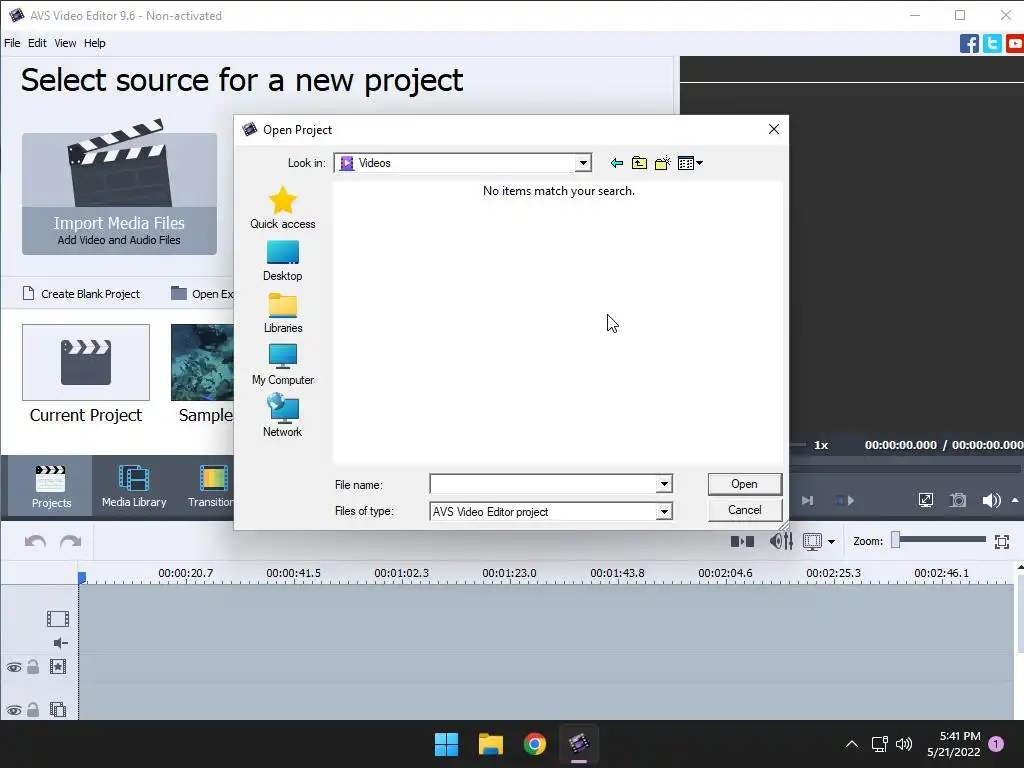The width and height of the screenshot is (1024, 768).
Task: Create a new folder in Open Project dialog
Action: pyautogui.click(x=663, y=163)
